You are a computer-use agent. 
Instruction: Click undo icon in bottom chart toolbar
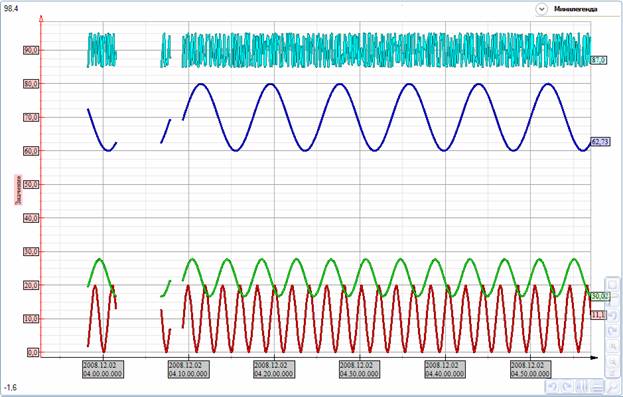point(552,387)
